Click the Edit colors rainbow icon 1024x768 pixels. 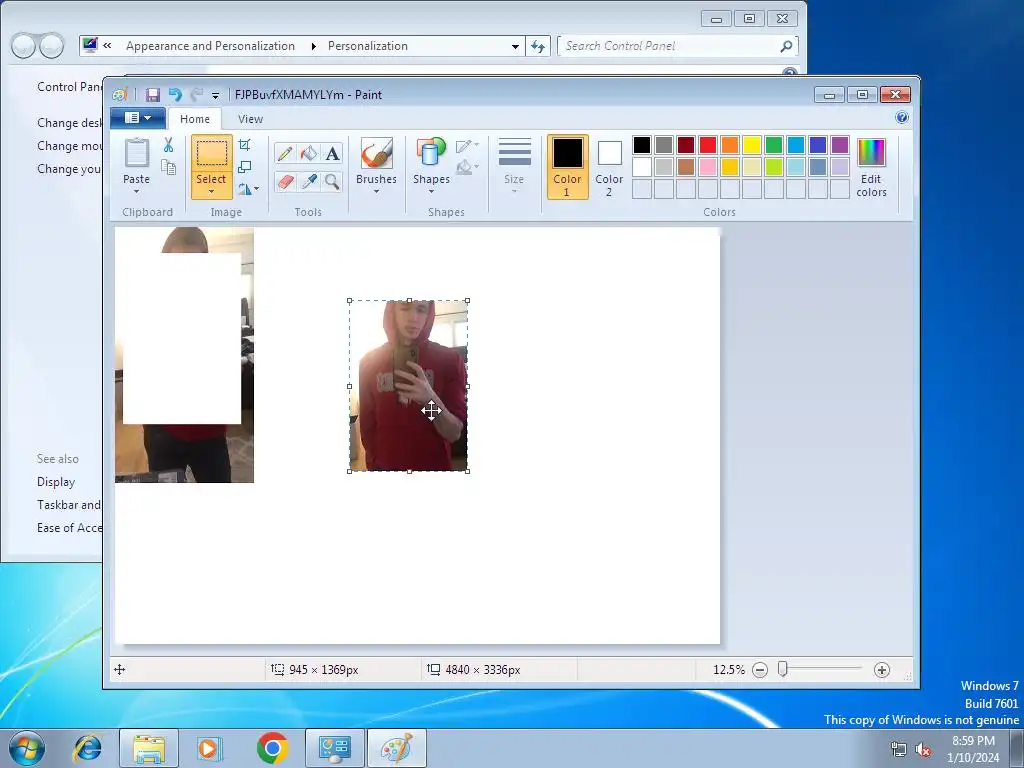(871, 153)
